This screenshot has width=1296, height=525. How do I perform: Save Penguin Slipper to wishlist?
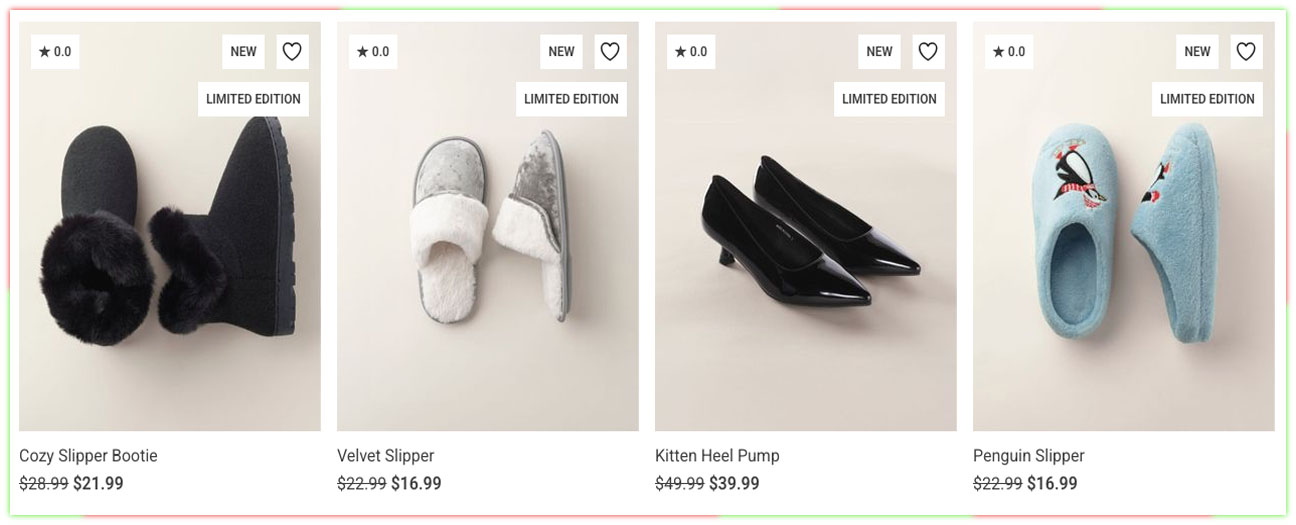pyautogui.click(x=1245, y=52)
